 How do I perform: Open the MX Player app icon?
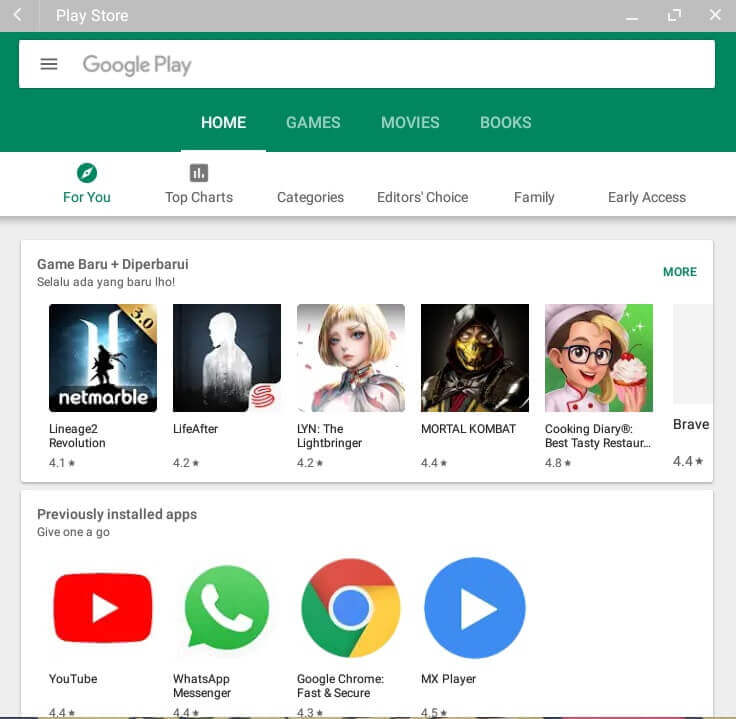click(x=475, y=608)
